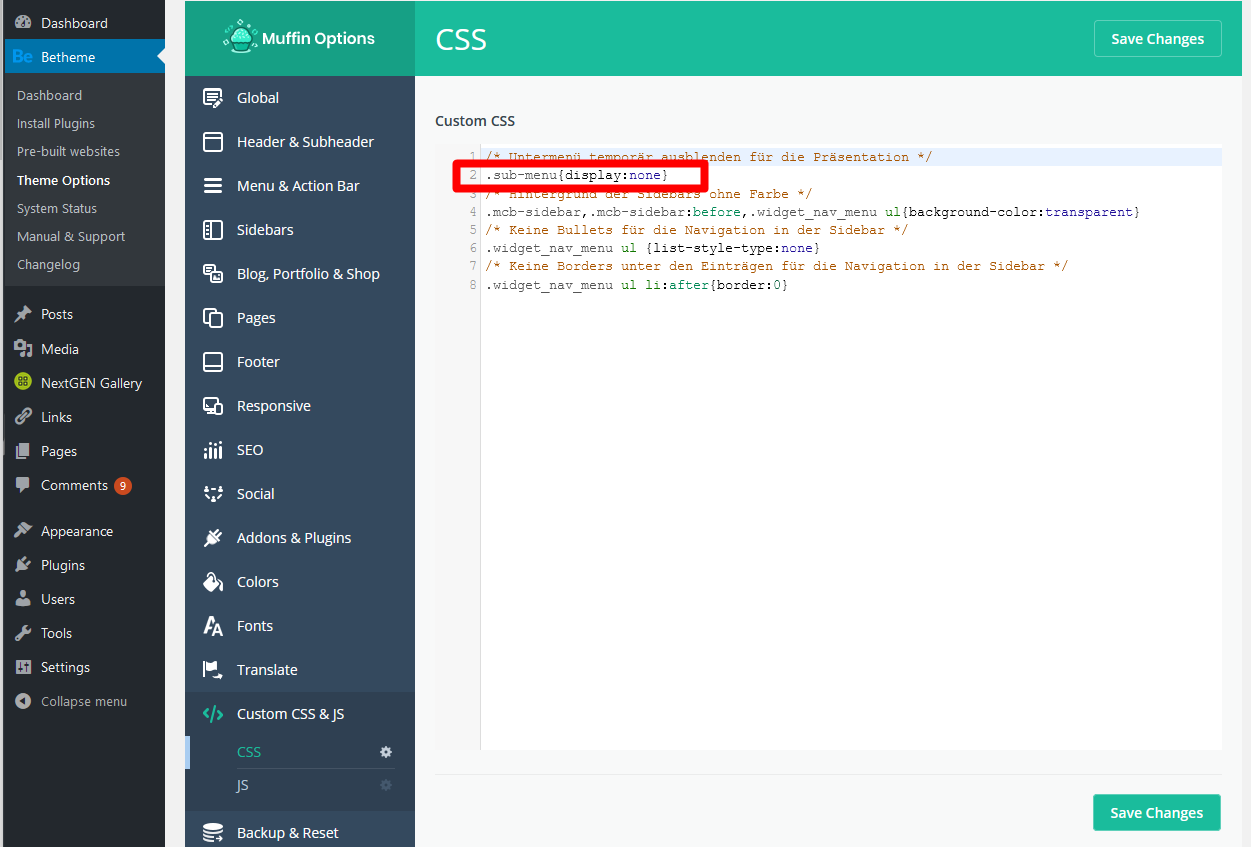Image resolution: width=1251 pixels, height=847 pixels.
Task: Click the Pages copy icon in Muffin Options
Action: 213,318
